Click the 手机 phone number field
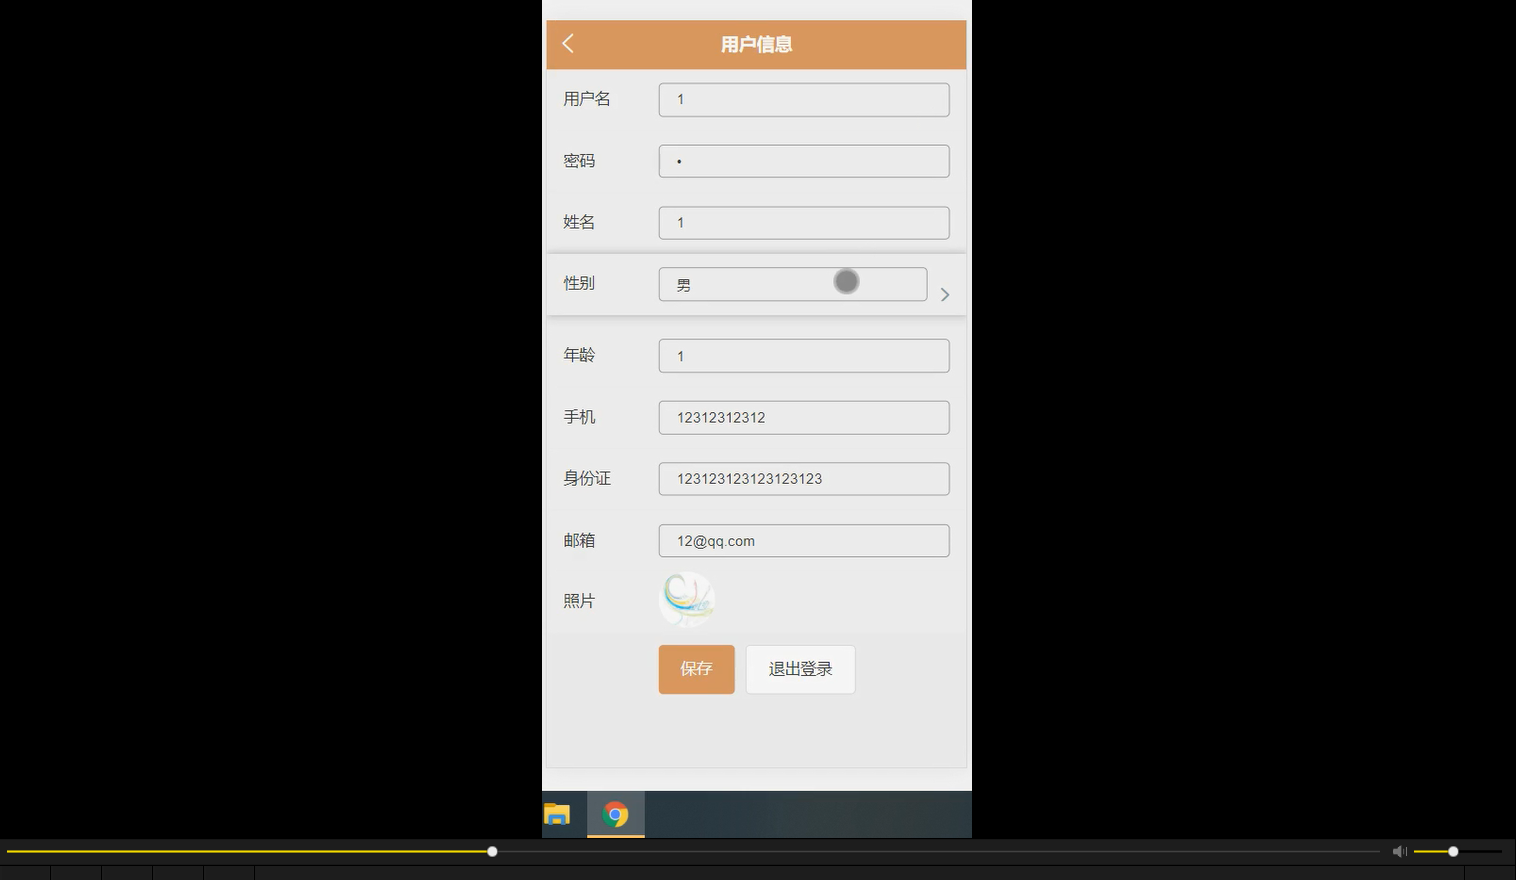 (804, 418)
